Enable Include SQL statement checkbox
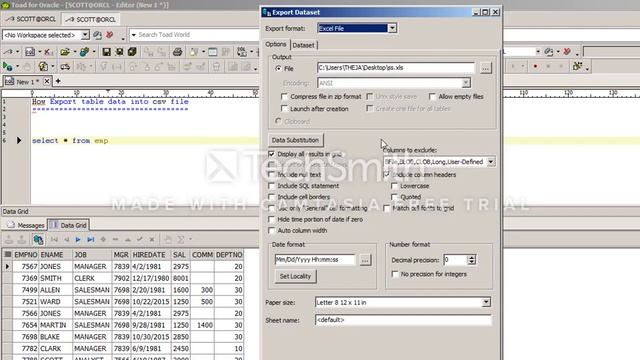This screenshot has width=640, height=360. pyautogui.click(x=271, y=186)
